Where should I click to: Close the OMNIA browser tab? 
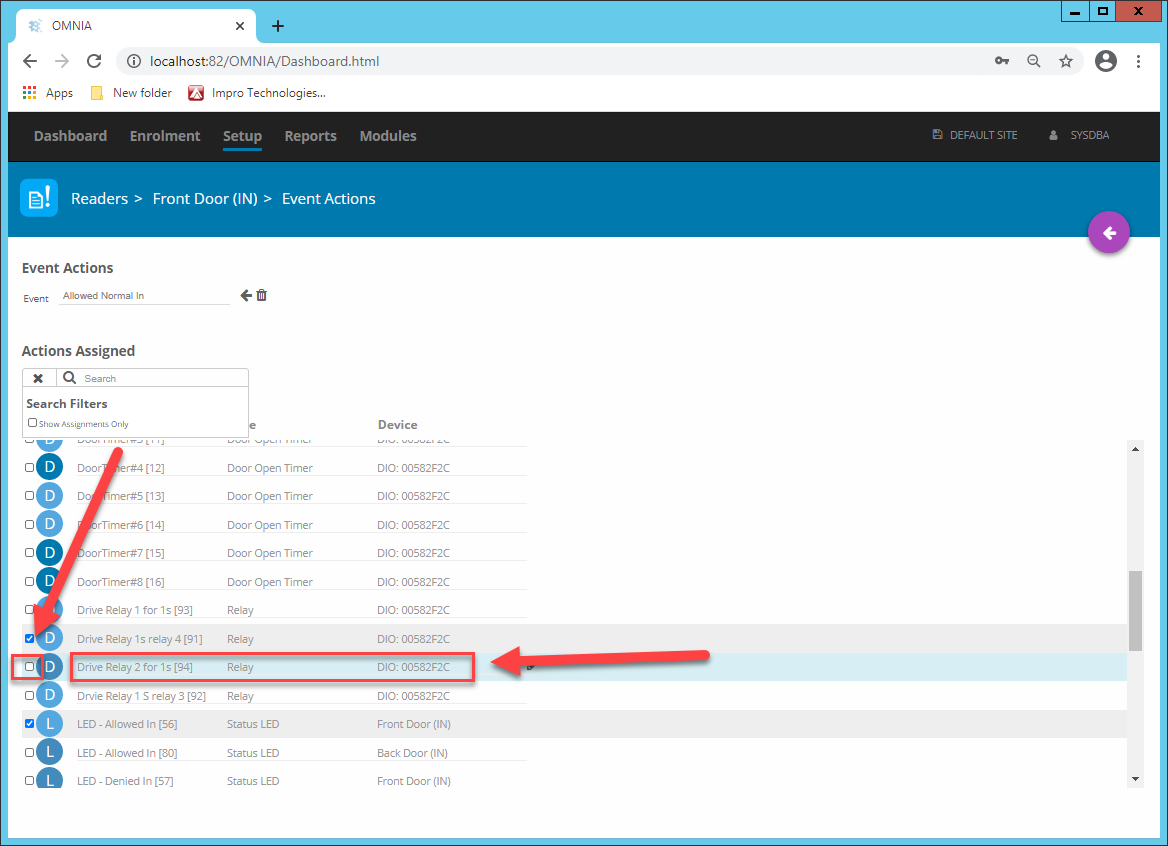pos(240,26)
